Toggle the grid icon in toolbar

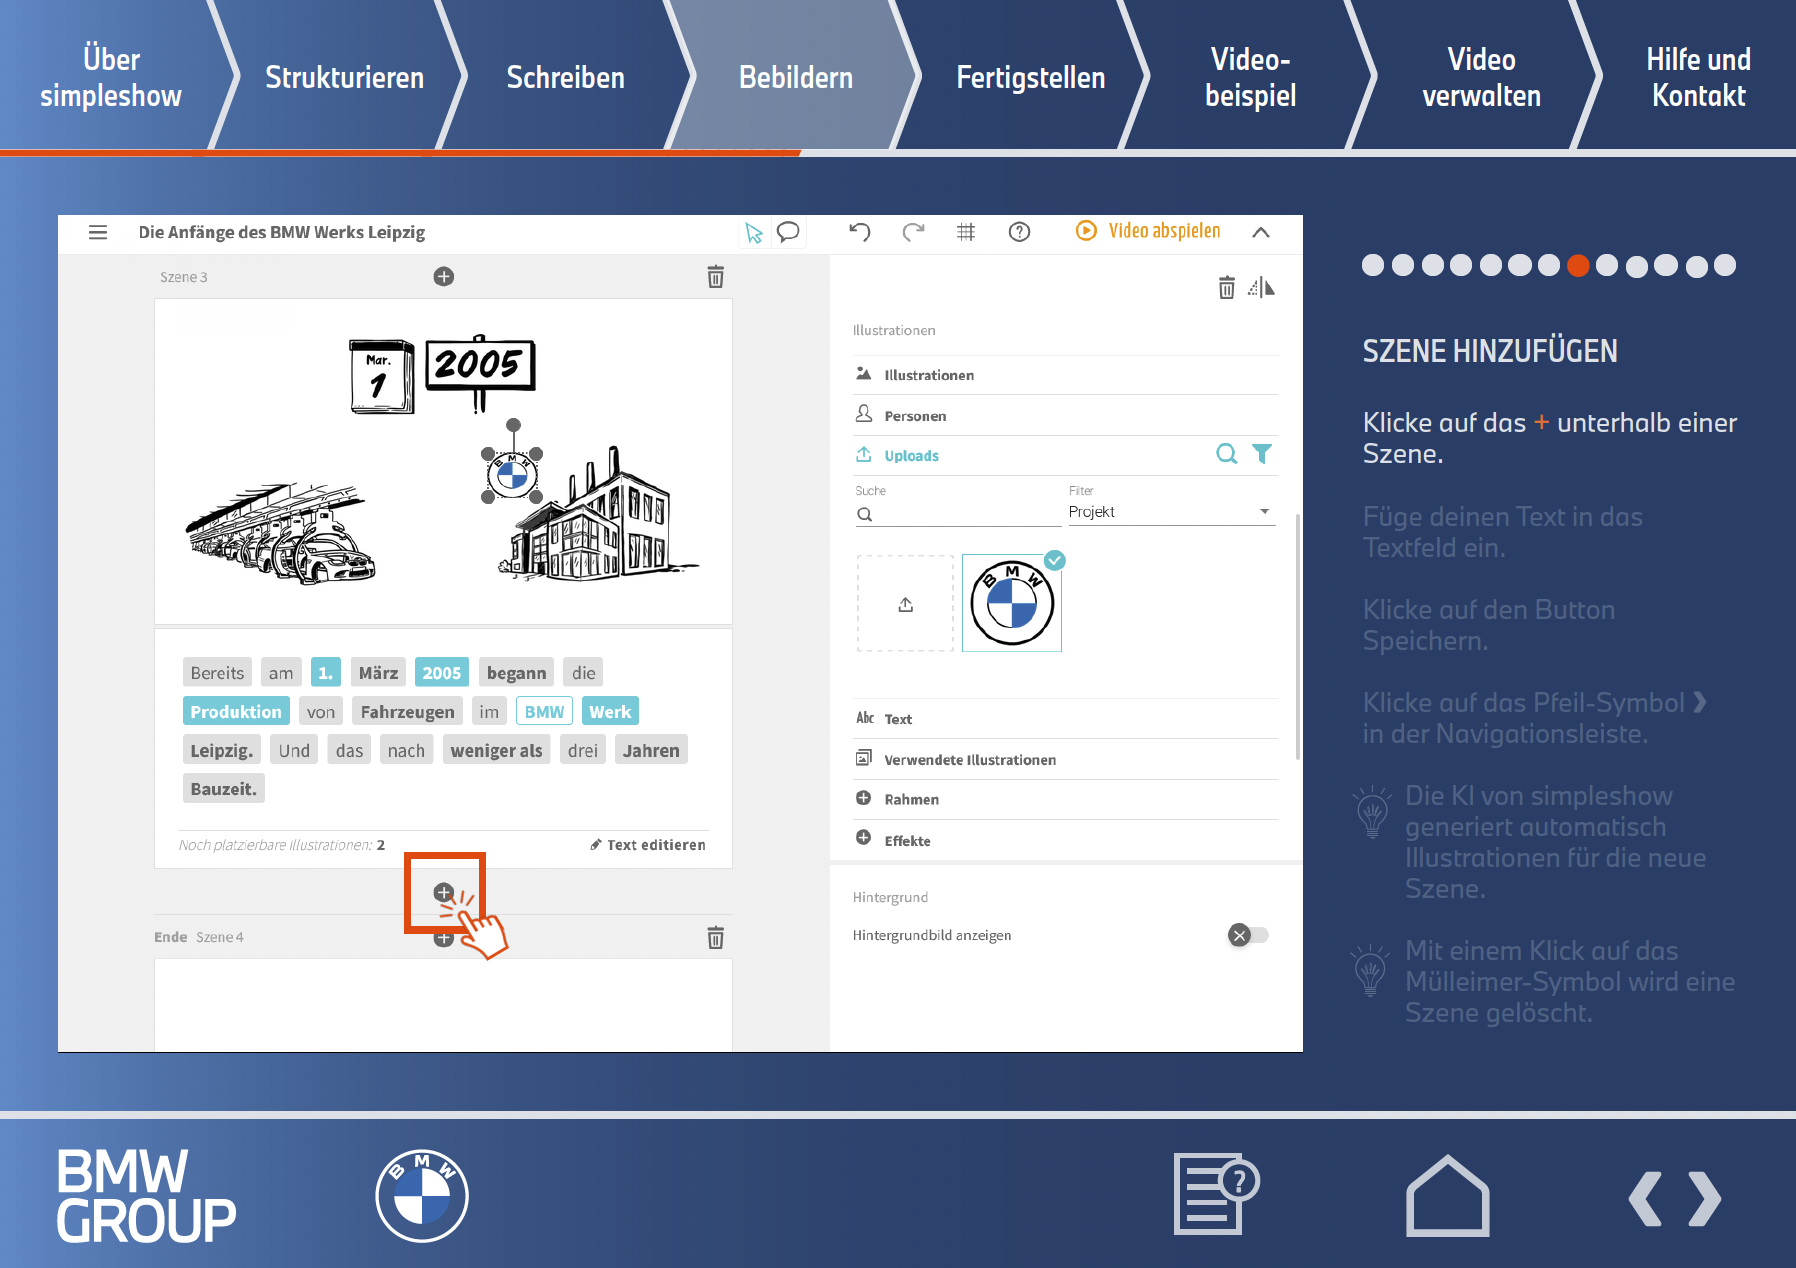pos(966,232)
